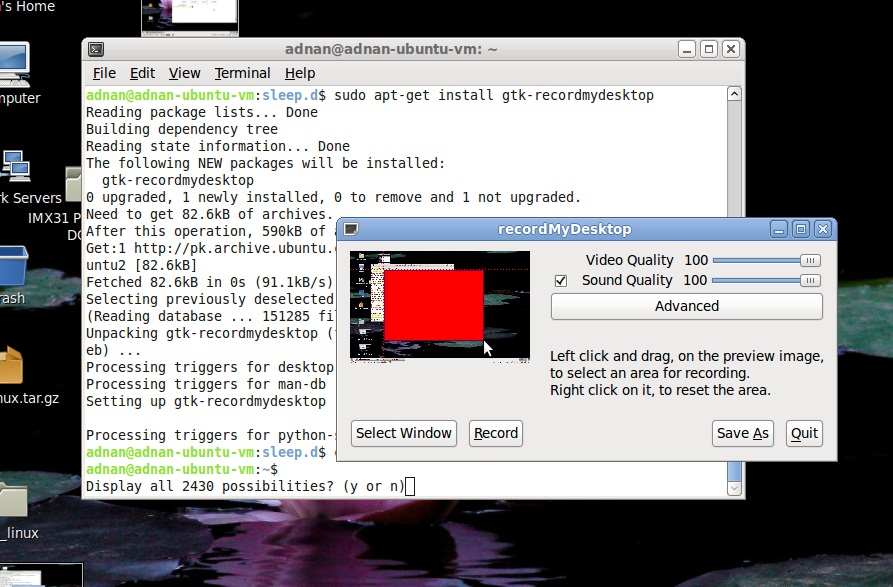Click the desktop preview image

click(x=440, y=306)
